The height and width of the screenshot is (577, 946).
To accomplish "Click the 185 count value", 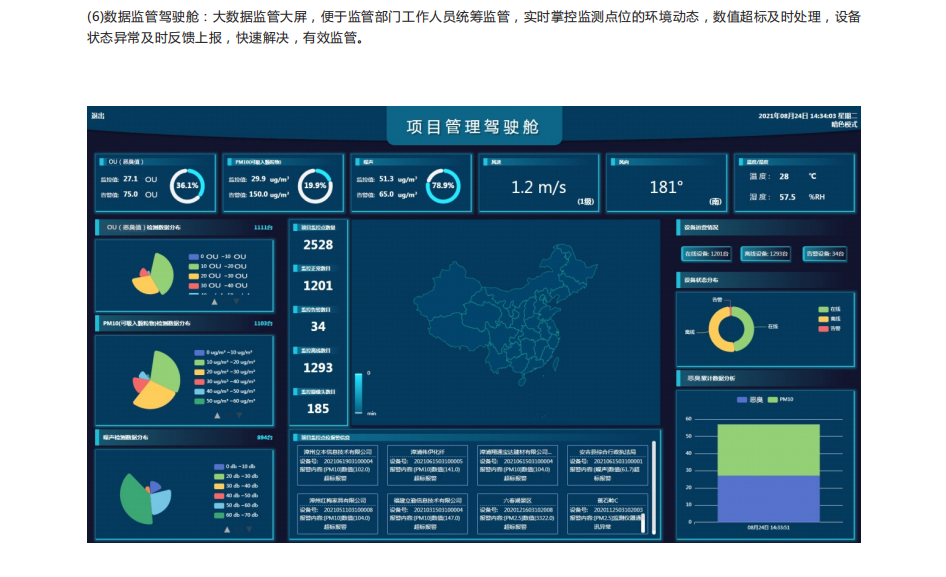I will (318, 409).
